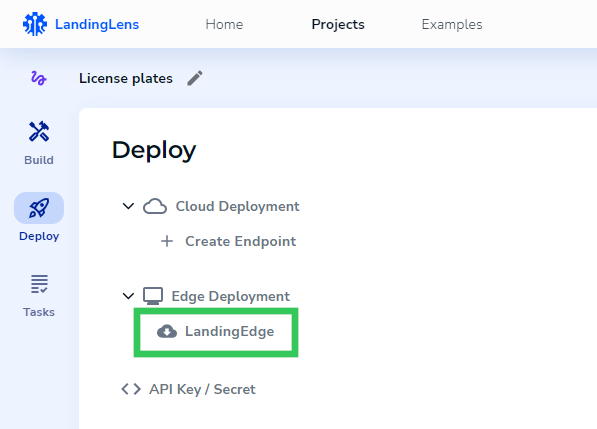Click the code brackets icon beside API Key
Image resolution: width=597 pixels, height=429 pixels.
click(x=131, y=389)
